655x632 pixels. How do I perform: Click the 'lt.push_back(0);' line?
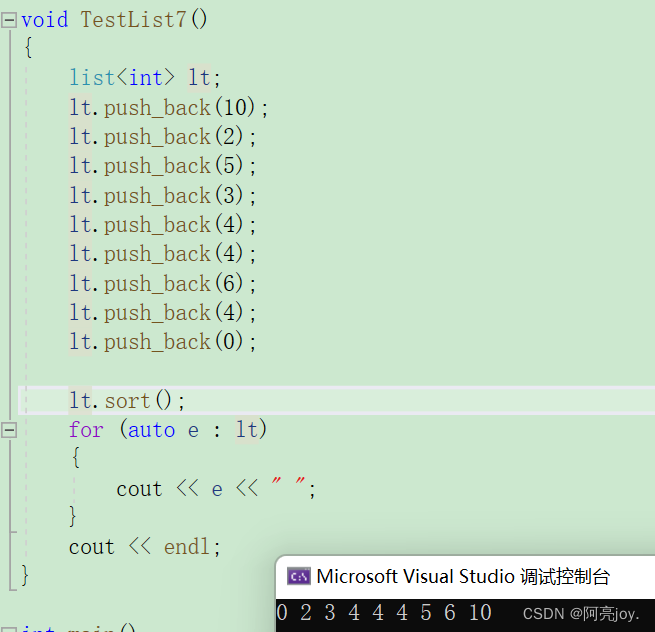pyautogui.click(x=162, y=342)
